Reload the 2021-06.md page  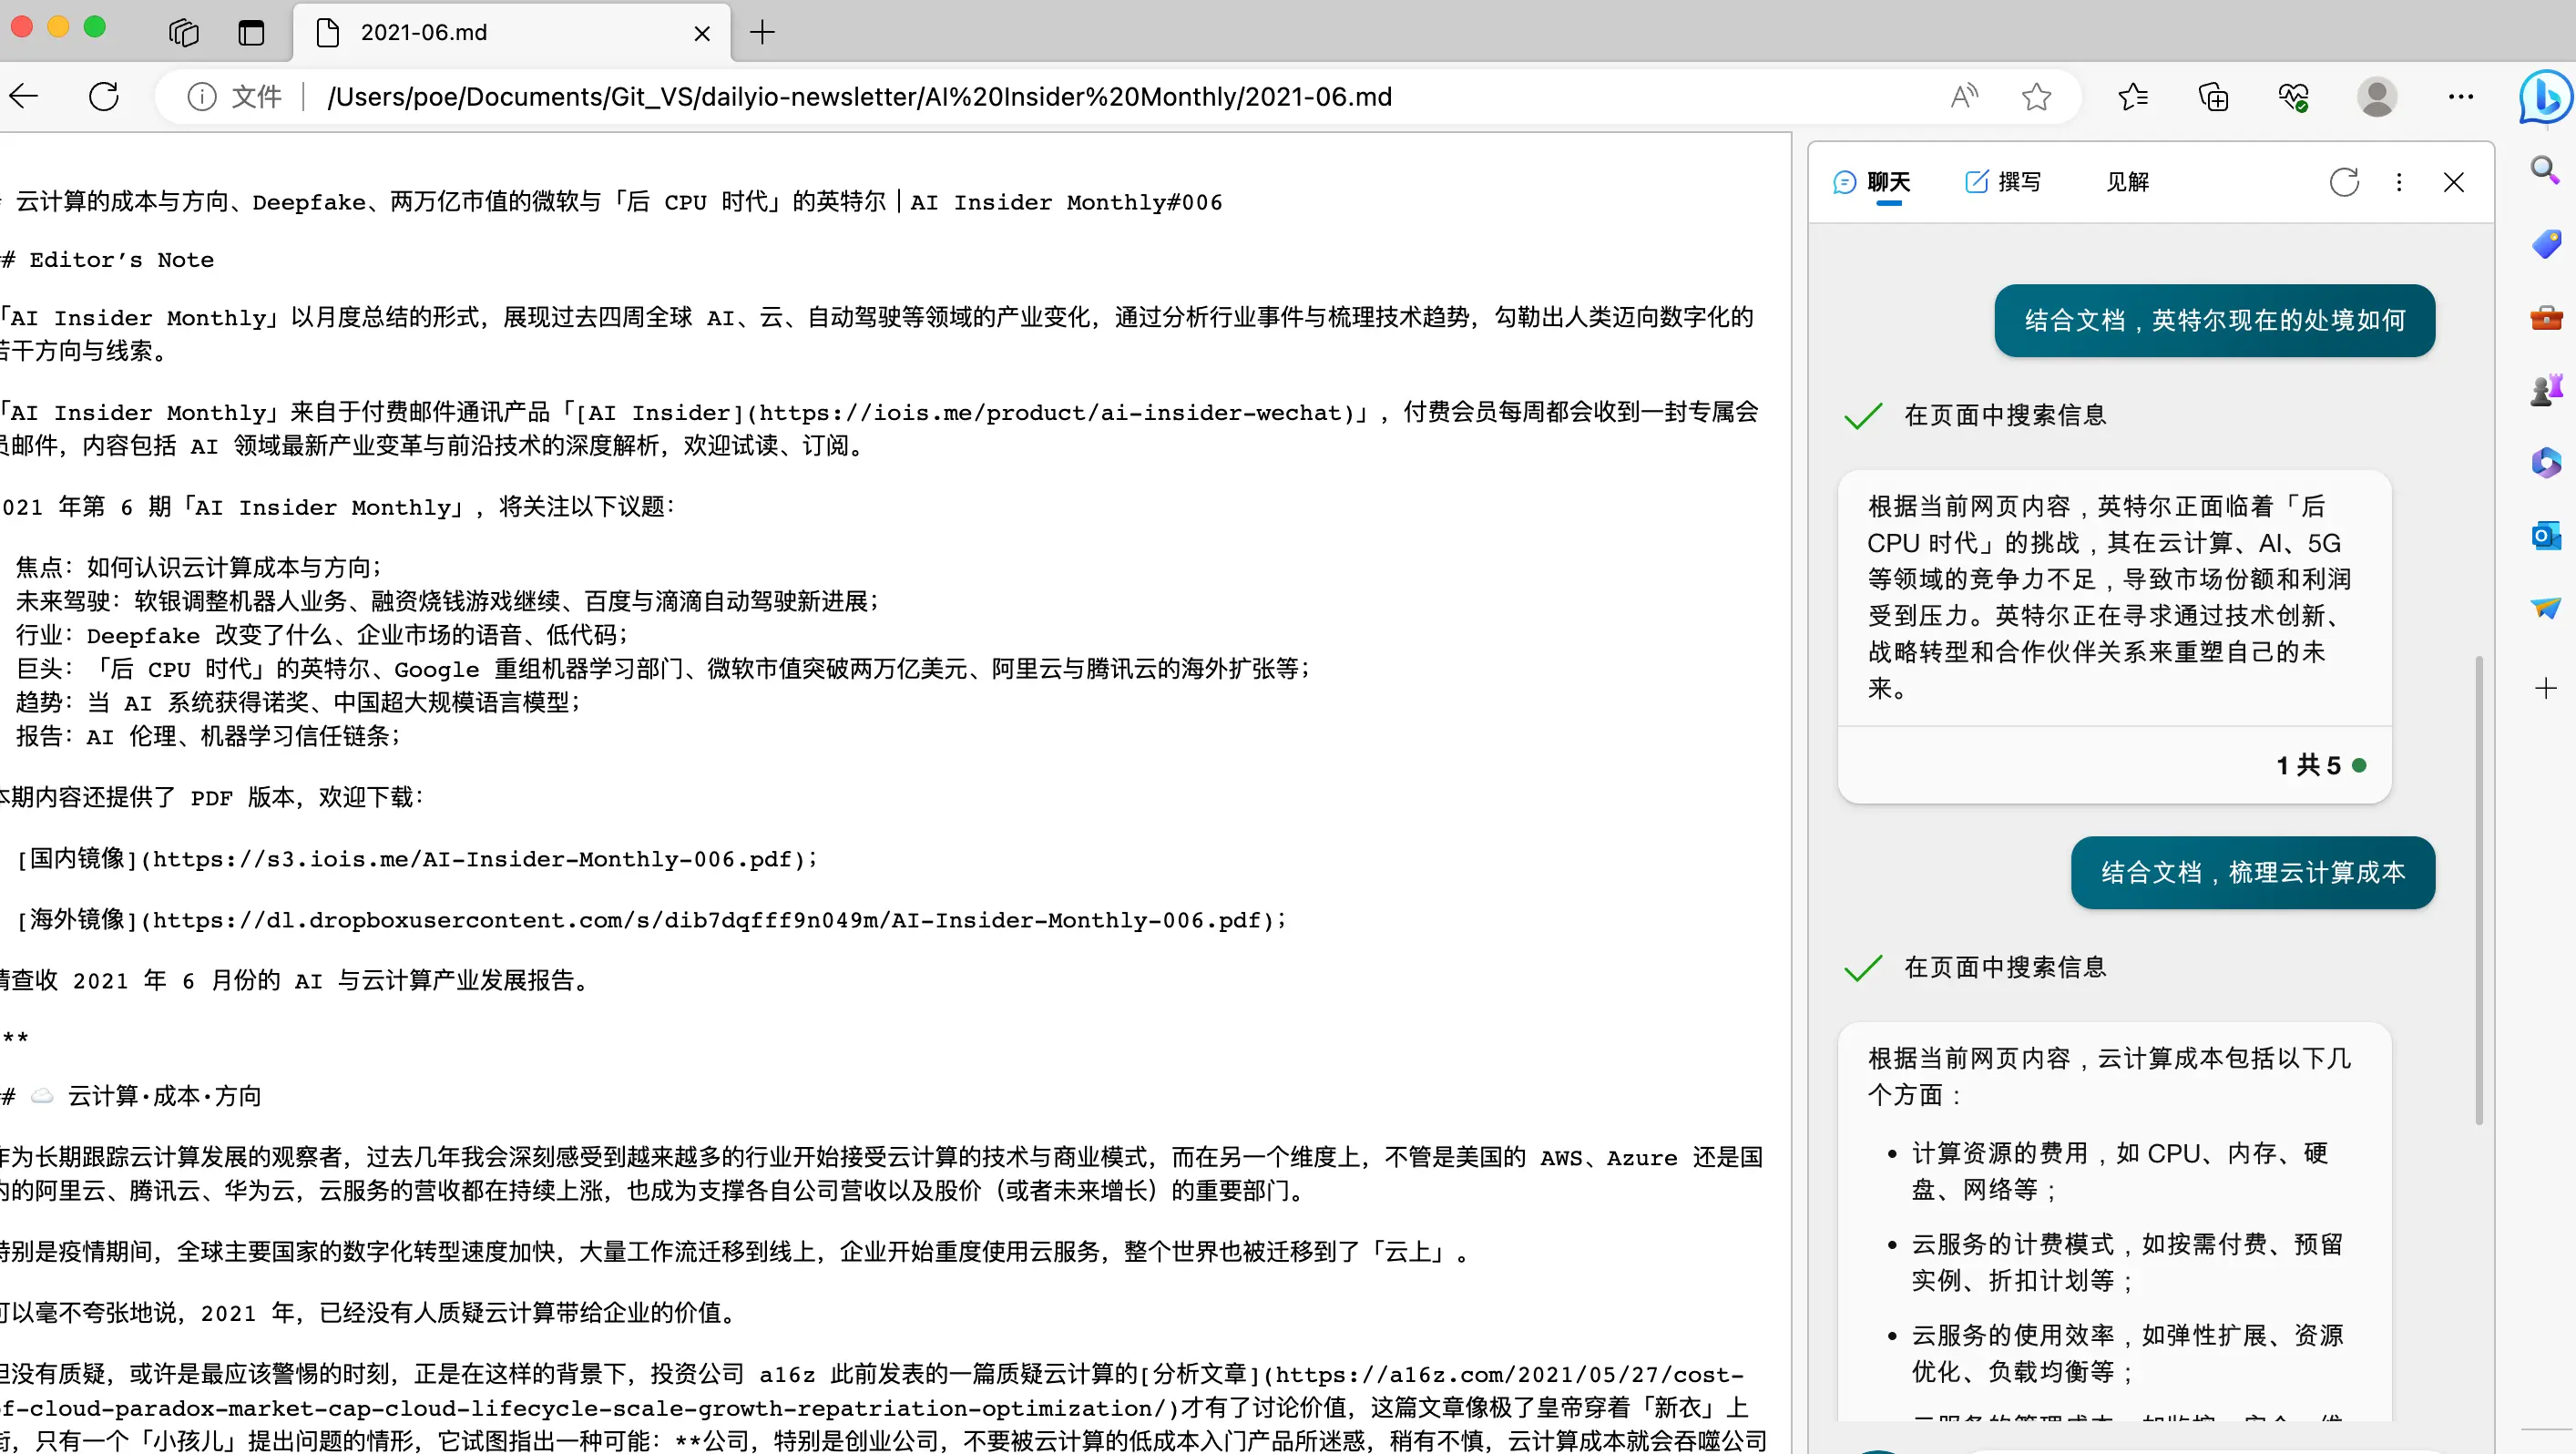[x=104, y=97]
